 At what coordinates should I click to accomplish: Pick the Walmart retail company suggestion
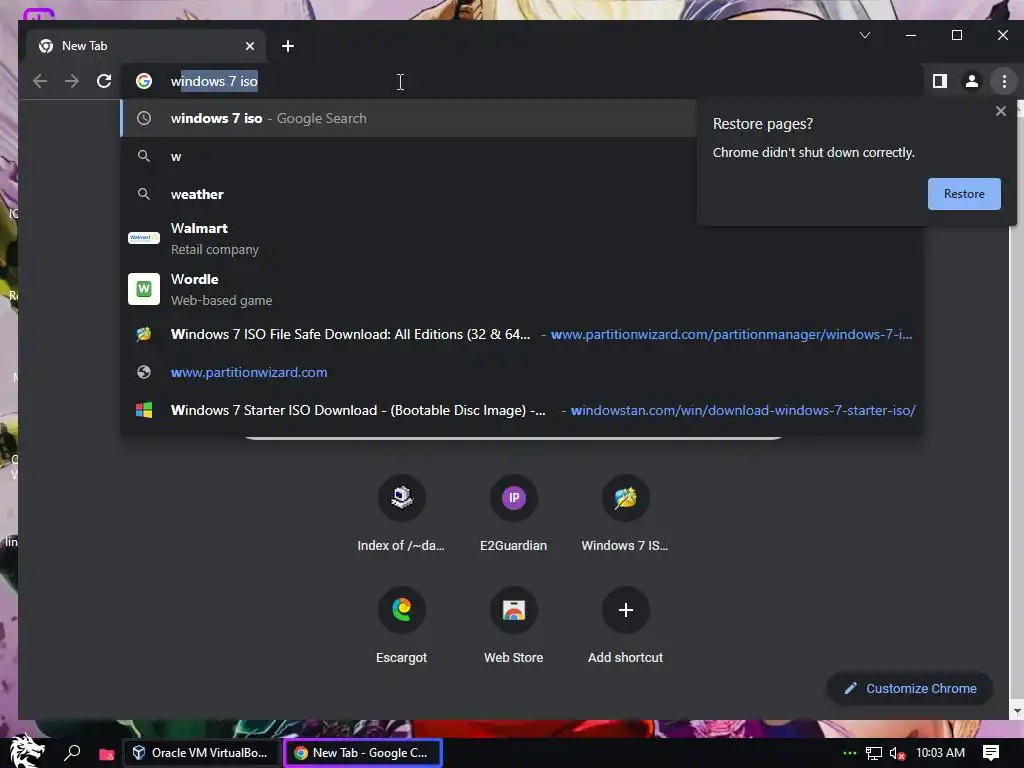click(522, 238)
